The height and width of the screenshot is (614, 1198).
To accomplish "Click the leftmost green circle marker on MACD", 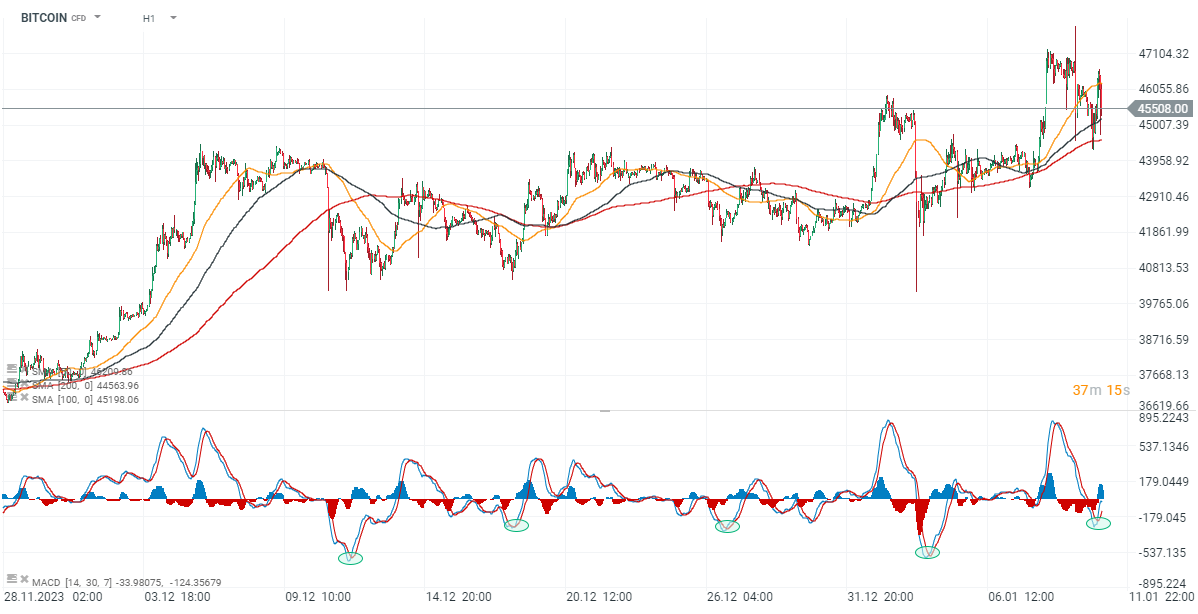I will point(350,557).
